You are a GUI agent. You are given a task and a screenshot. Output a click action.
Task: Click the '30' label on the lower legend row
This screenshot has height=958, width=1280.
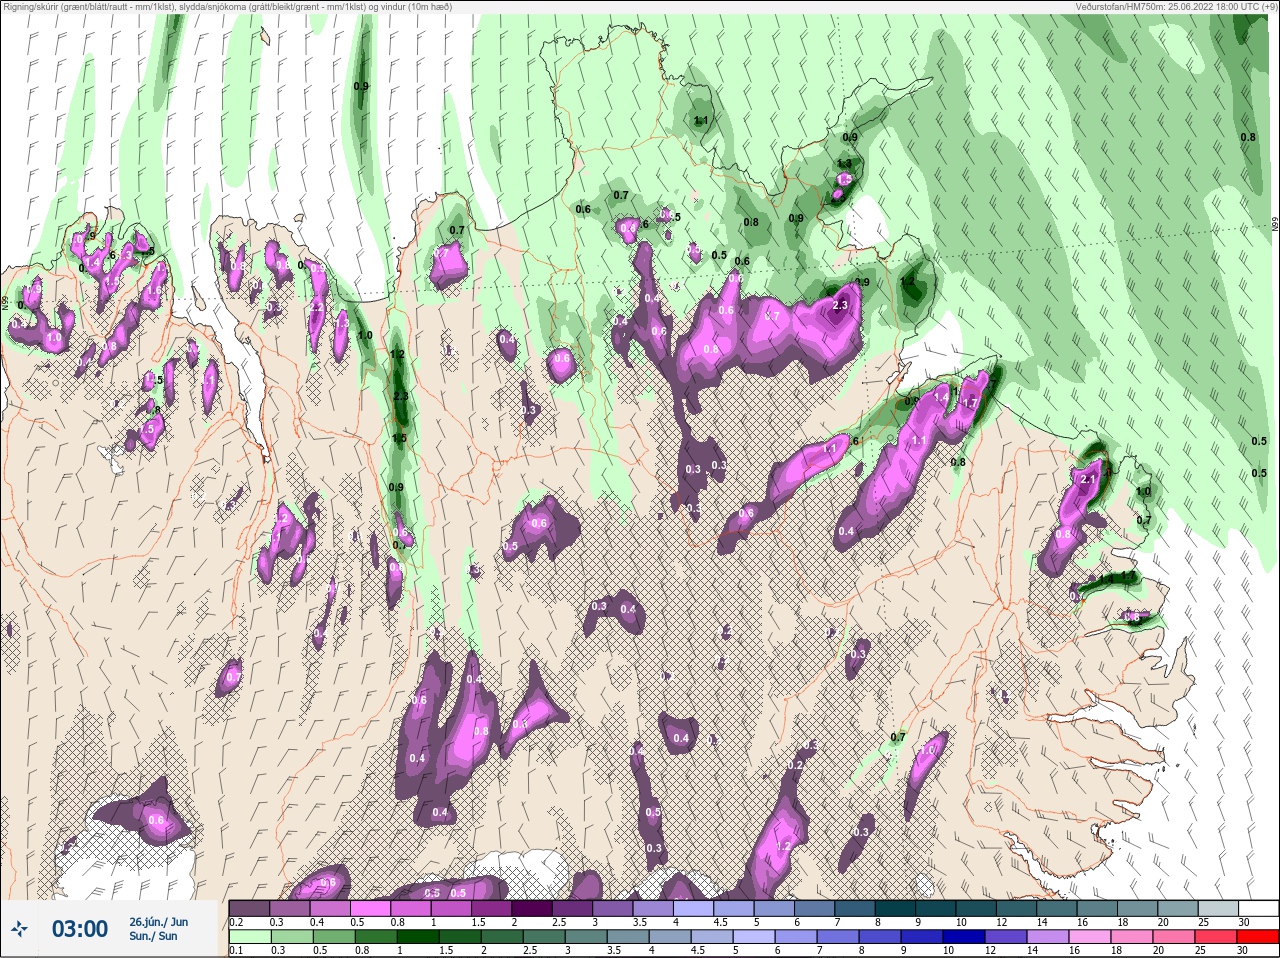click(x=1244, y=950)
